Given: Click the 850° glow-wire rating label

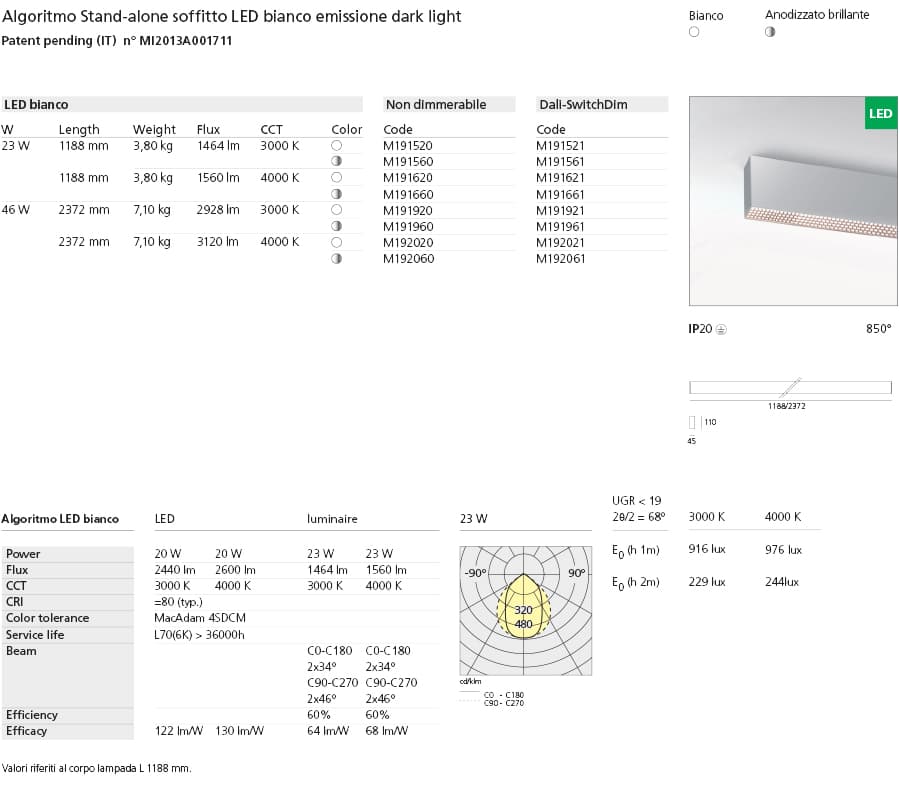Looking at the screenshot, I should point(880,329).
